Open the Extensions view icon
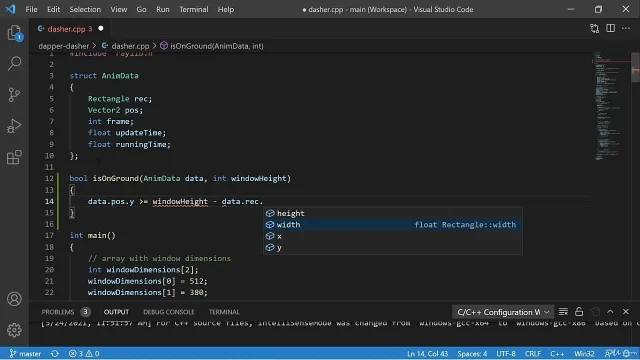This screenshot has height=360, width=640. 14,157
